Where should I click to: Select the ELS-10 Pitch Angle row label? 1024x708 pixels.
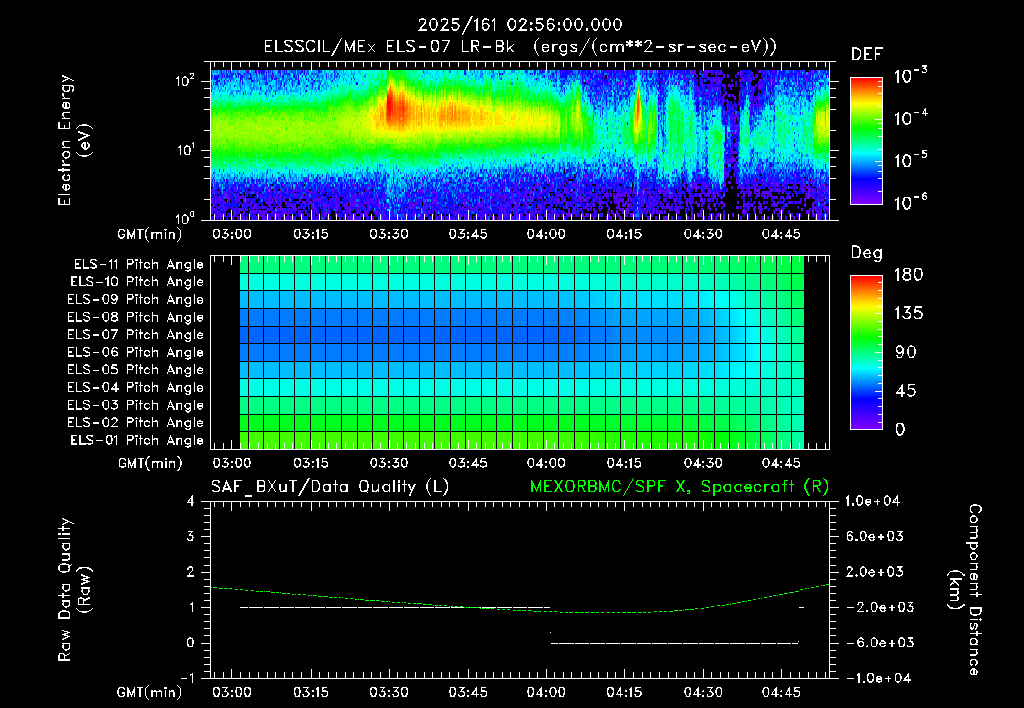coord(137,282)
